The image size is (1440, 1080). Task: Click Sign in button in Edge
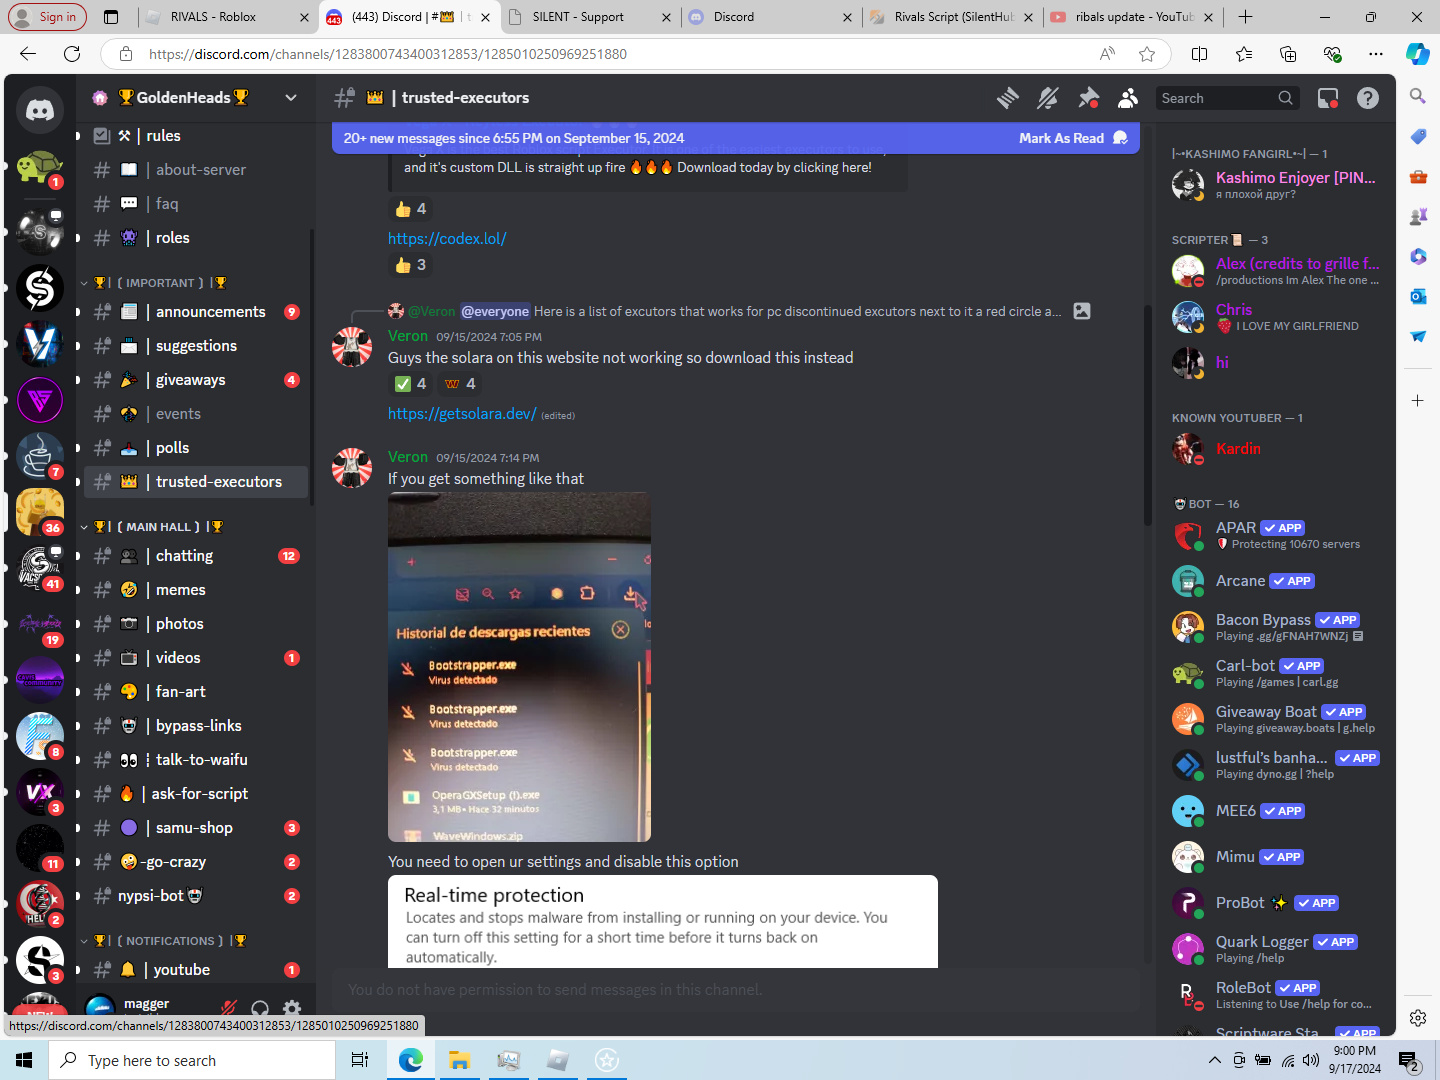[x=47, y=17]
